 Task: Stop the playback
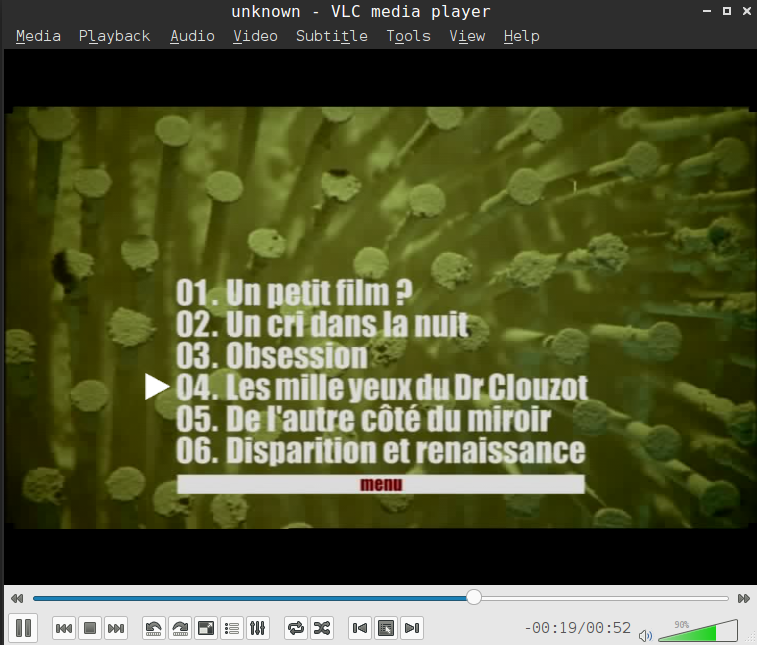[x=90, y=628]
